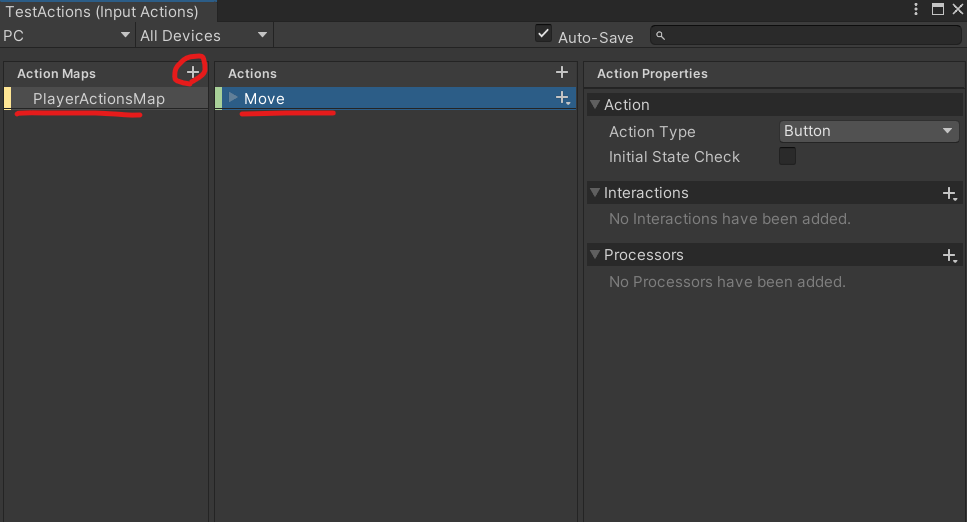Click the search magnifier icon

point(660,36)
